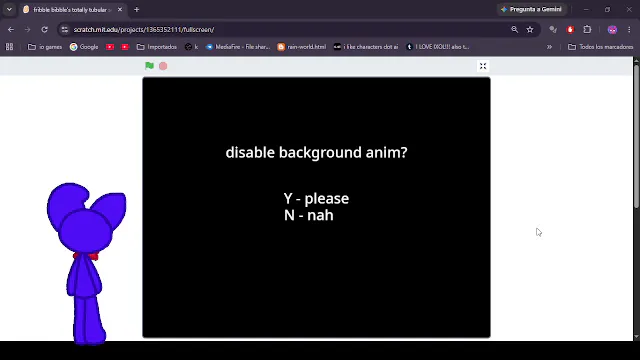Click the Pregunta a Gemini button
Viewport: 640px width, 360px height.
click(531, 9)
